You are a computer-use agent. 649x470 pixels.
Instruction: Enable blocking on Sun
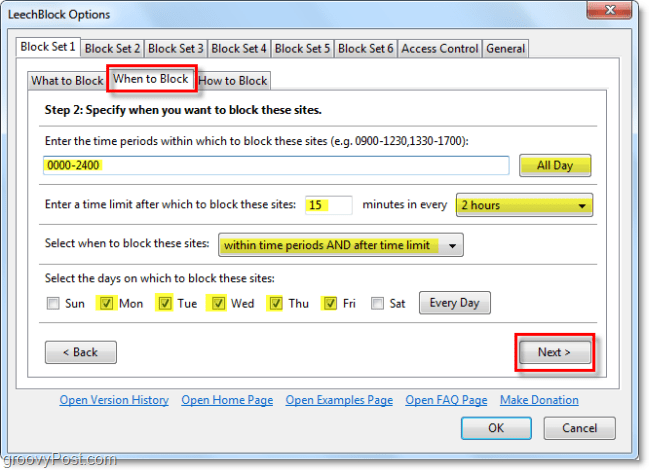(x=53, y=303)
